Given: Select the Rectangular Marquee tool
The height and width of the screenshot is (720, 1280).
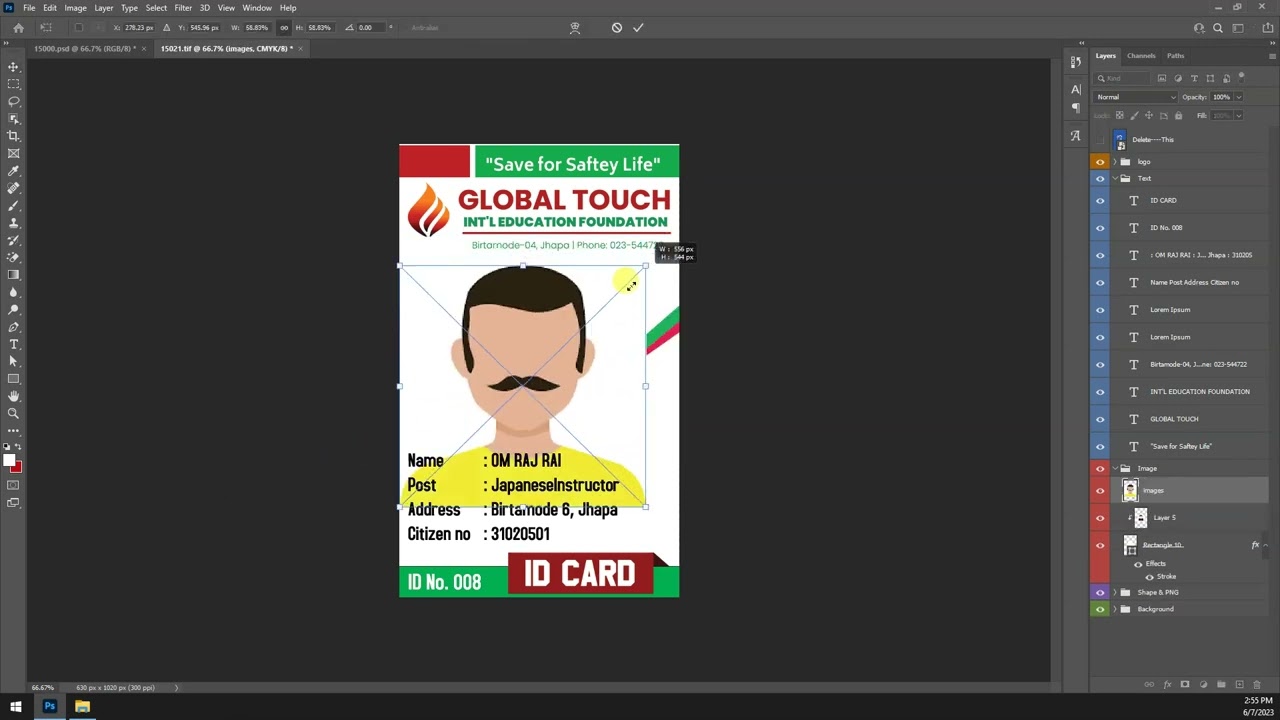Looking at the screenshot, I should (x=13, y=84).
